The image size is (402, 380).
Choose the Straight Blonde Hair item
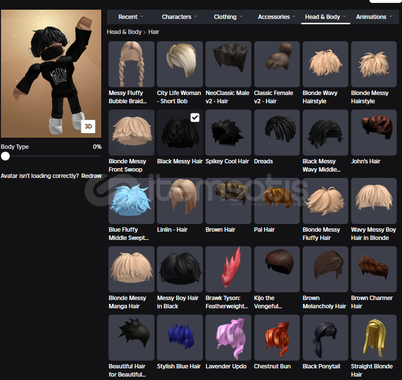[x=374, y=337]
